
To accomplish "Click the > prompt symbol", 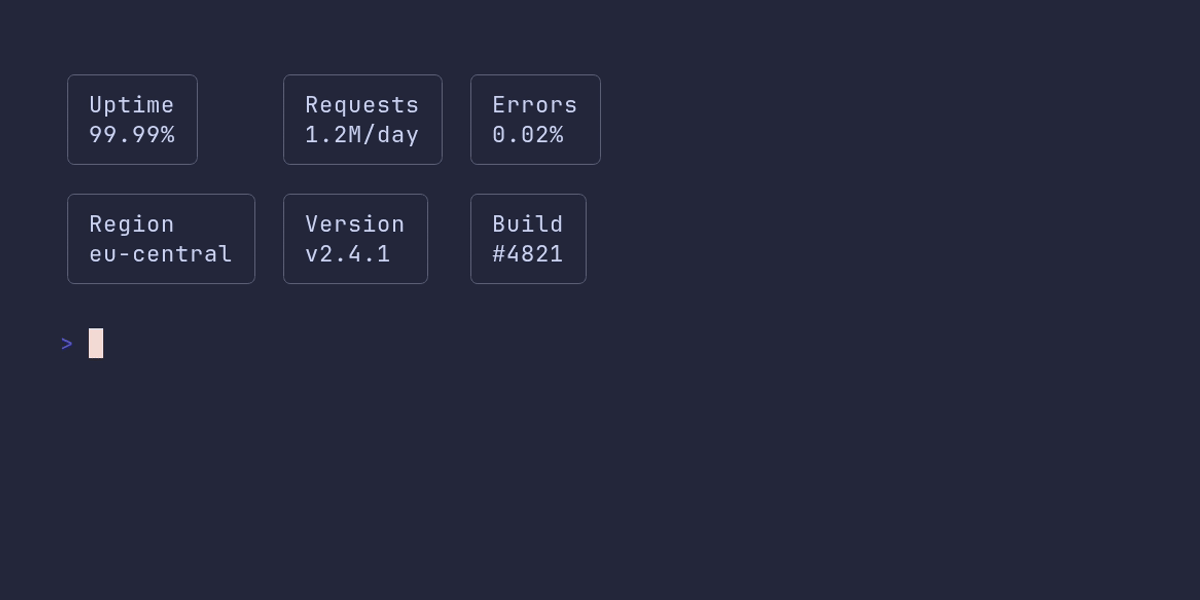I will tap(67, 344).
